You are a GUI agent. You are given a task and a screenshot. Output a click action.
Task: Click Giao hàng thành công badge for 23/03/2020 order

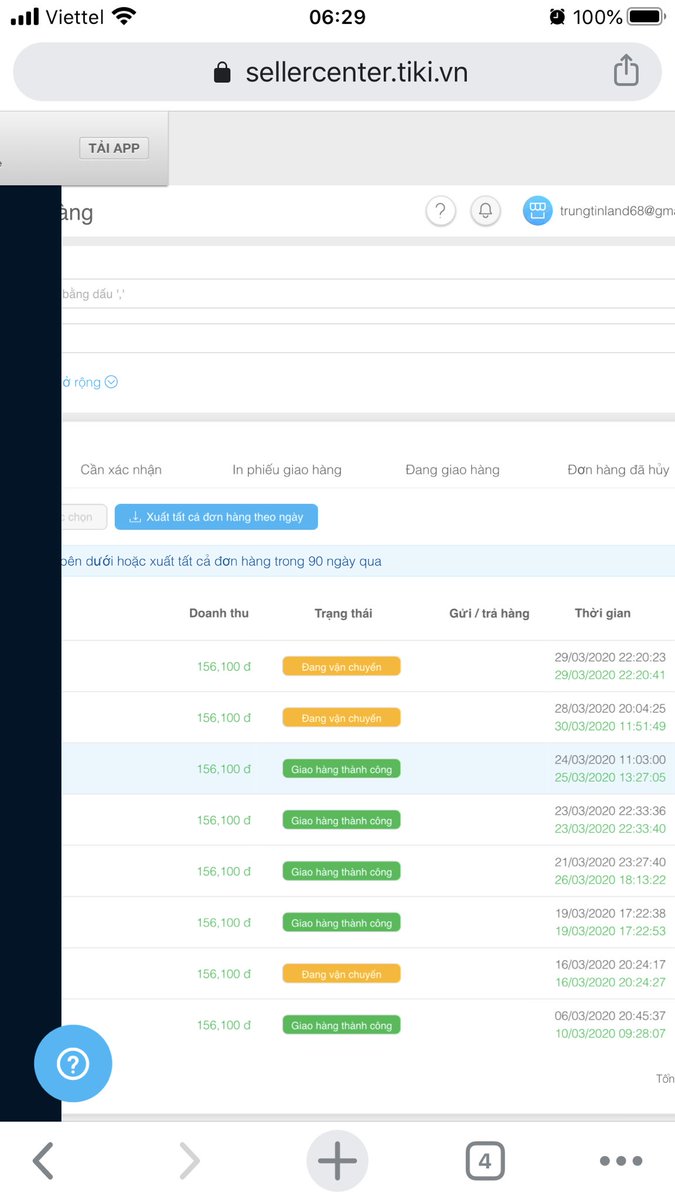point(342,820)
